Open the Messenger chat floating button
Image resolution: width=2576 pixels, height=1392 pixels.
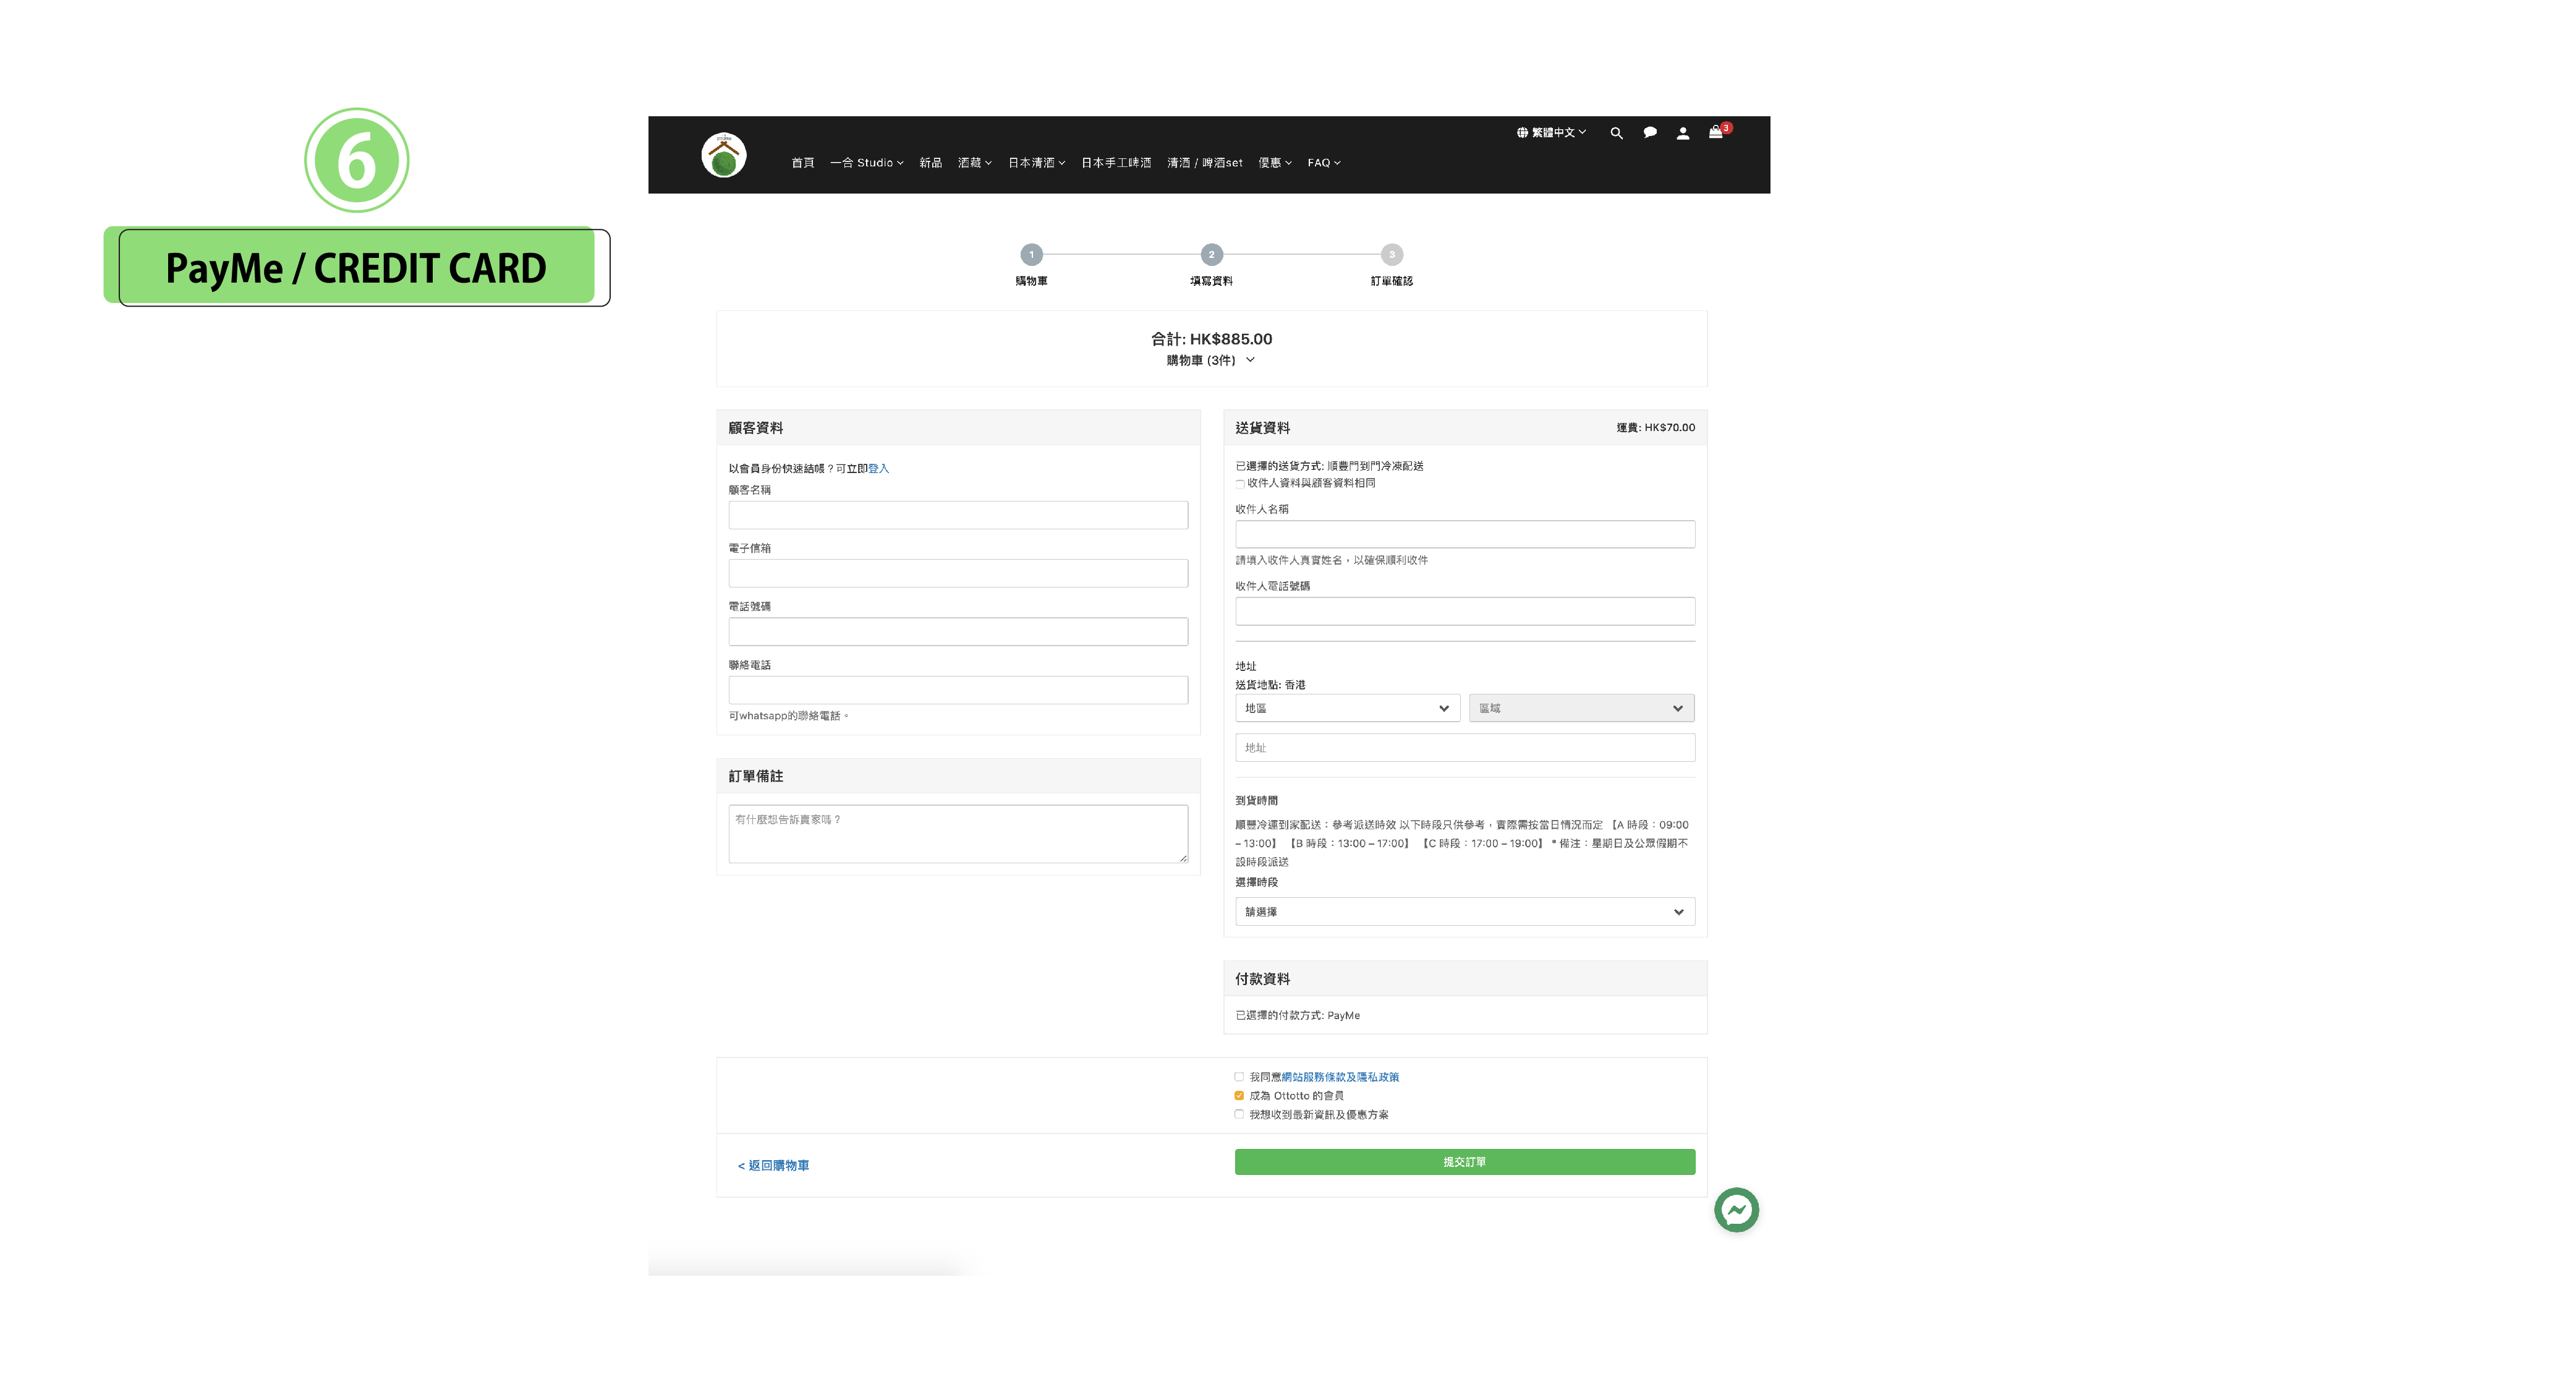tap(1736, 1210)
